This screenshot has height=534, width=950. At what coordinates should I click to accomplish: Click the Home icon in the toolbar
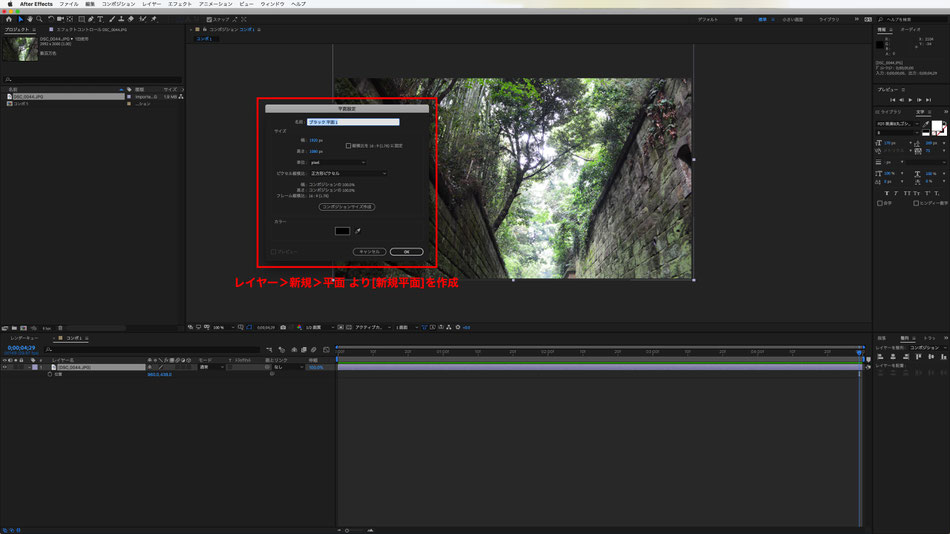[x=9, y=19]
